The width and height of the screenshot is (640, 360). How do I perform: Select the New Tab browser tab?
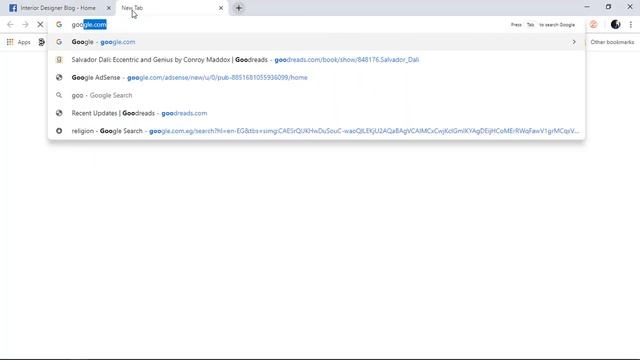coord(171,8)
